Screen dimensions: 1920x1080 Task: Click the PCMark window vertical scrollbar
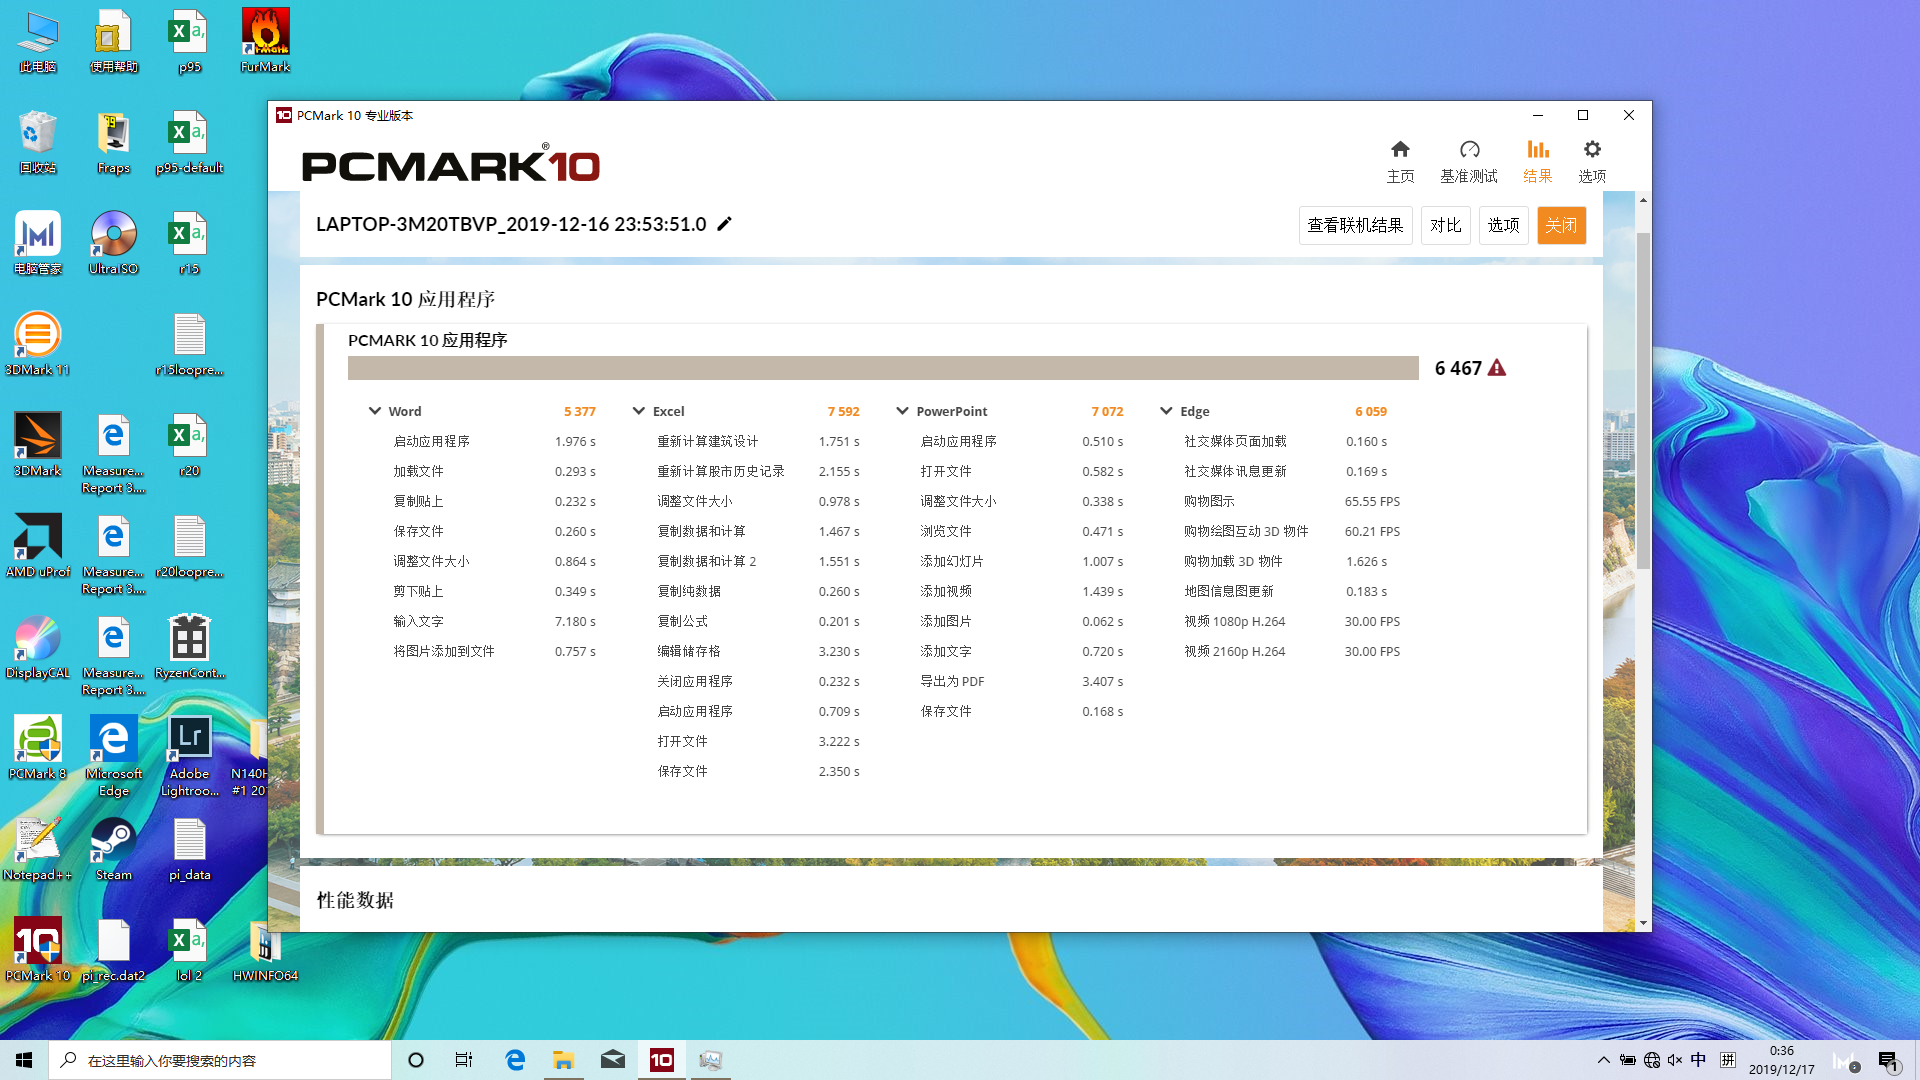(x=1643, y=400)
